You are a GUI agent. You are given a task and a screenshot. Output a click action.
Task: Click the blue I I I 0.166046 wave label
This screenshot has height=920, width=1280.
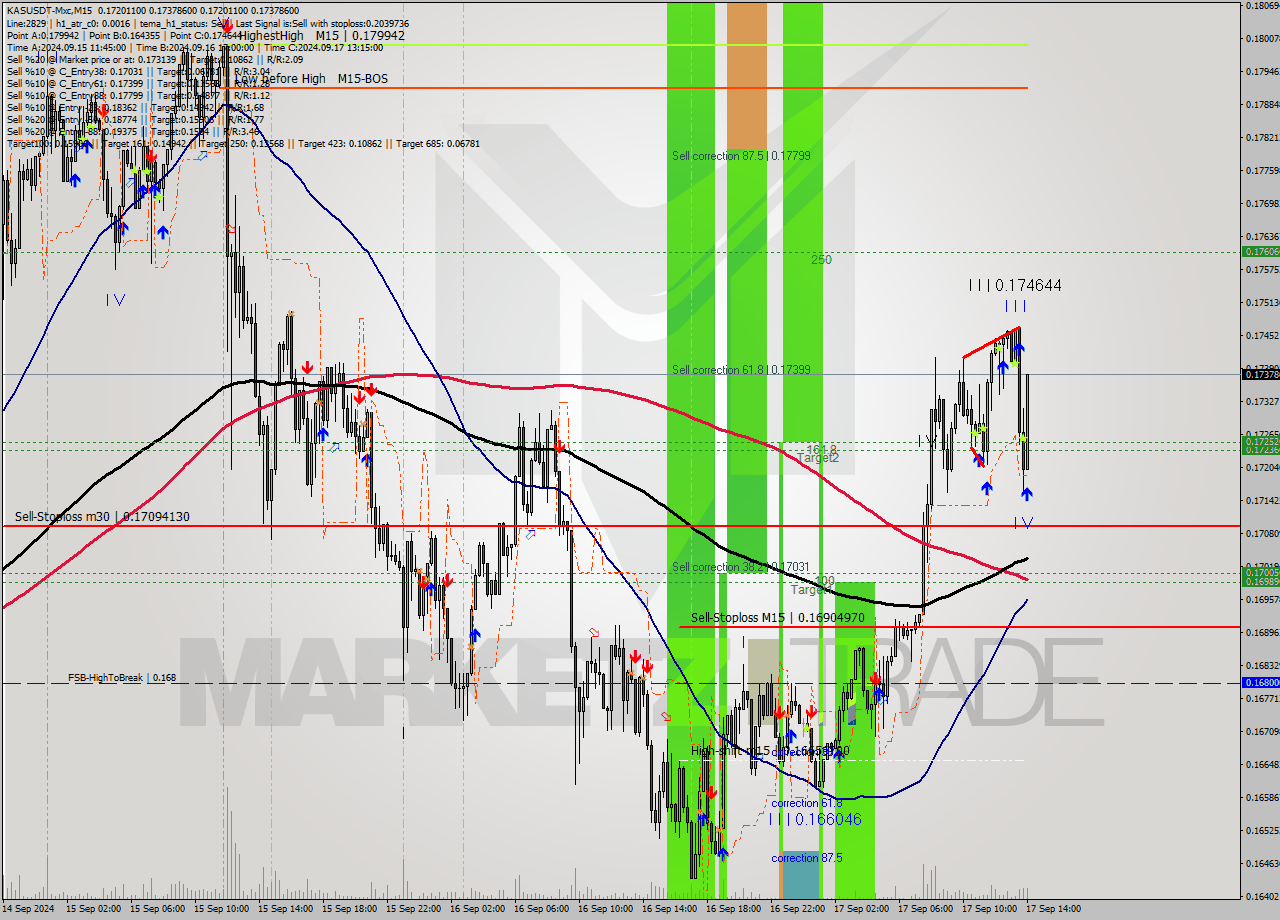(x=815, y=819)
